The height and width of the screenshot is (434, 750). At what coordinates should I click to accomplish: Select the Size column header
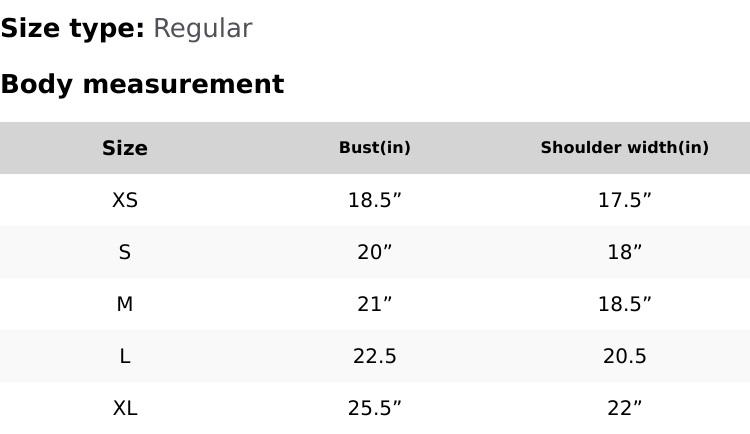pyautogui.click(x=125, y=148)
